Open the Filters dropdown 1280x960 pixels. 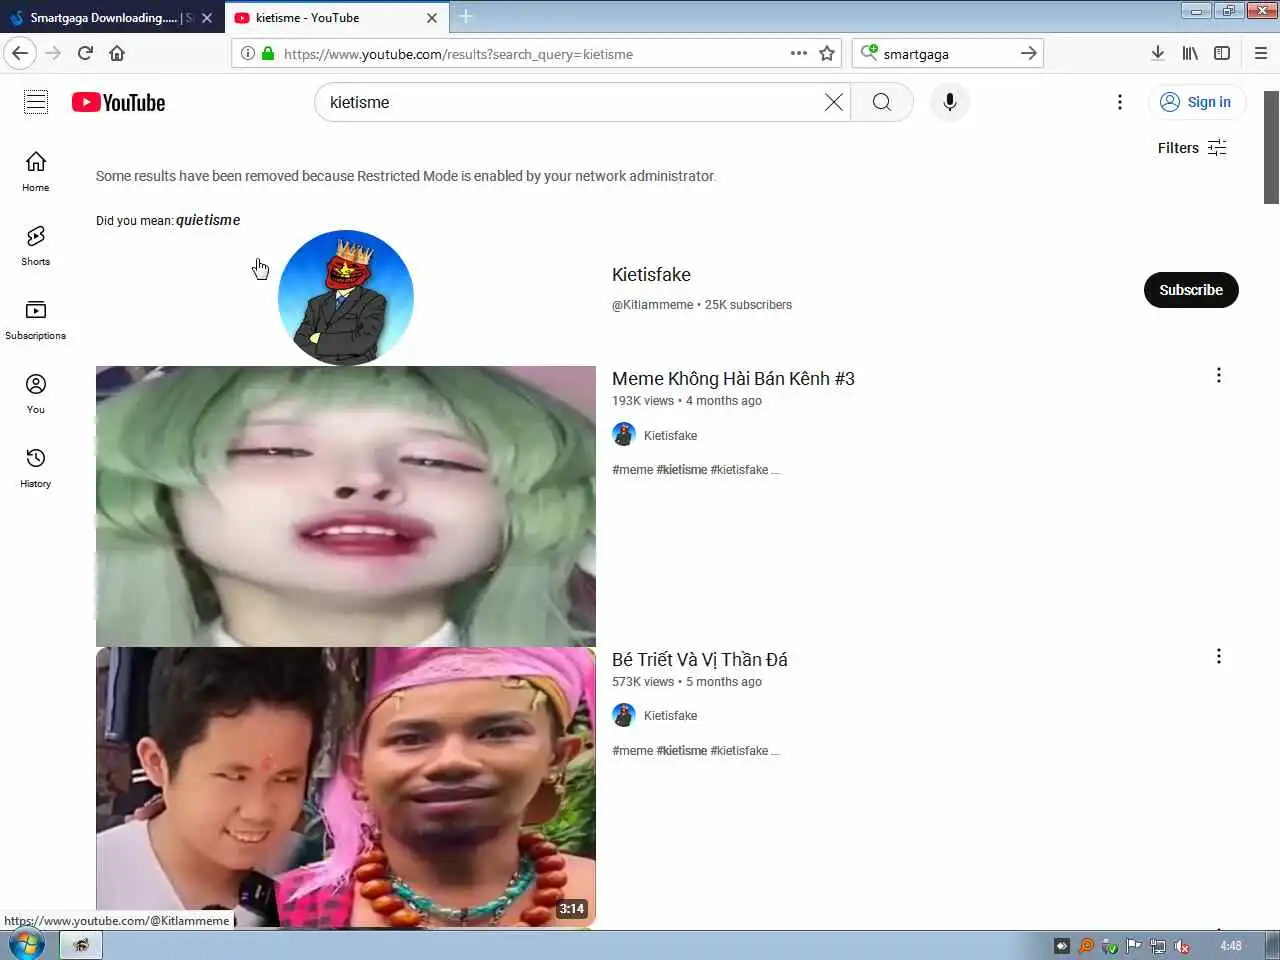[1192, 148]
